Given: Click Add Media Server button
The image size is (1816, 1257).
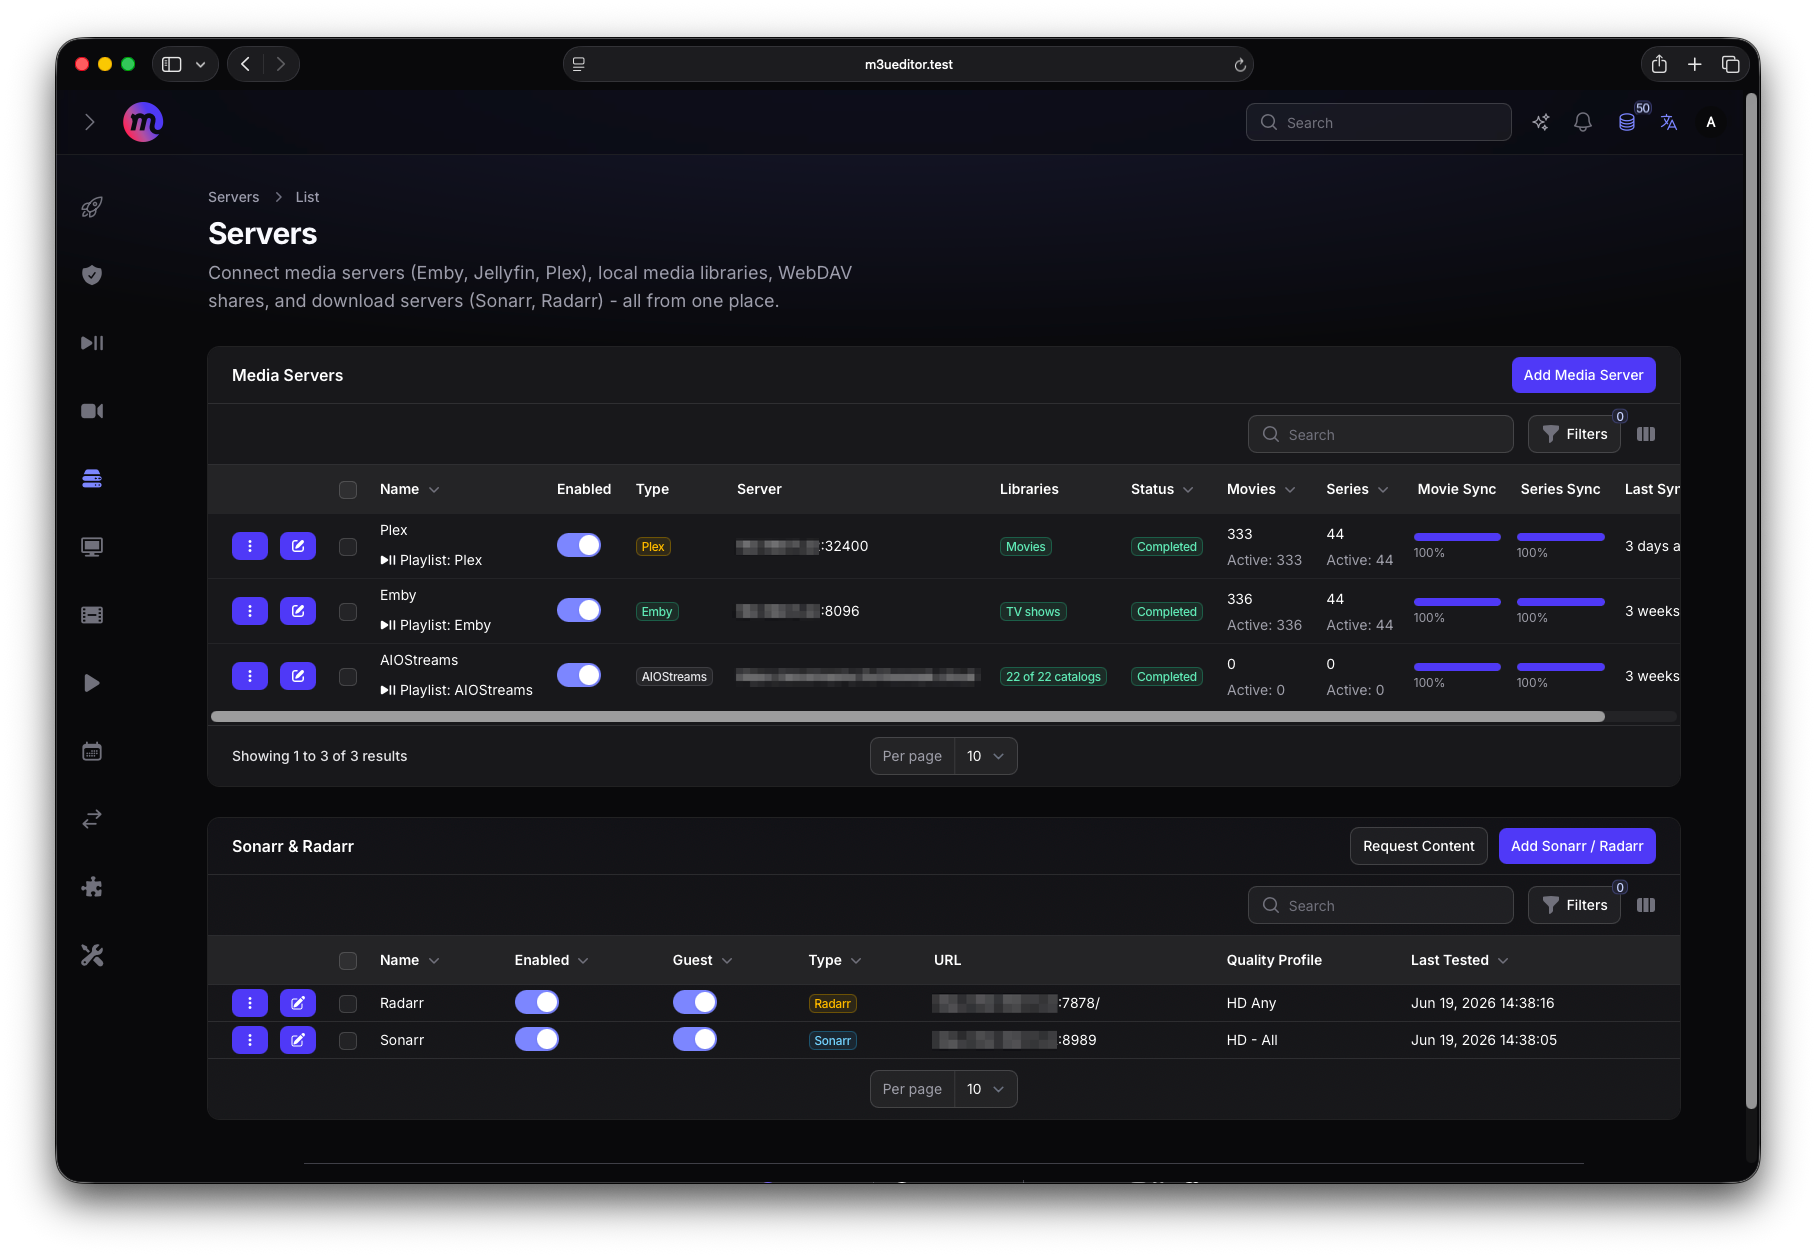Looking at the screenshot, I should tap(1583, 375).
